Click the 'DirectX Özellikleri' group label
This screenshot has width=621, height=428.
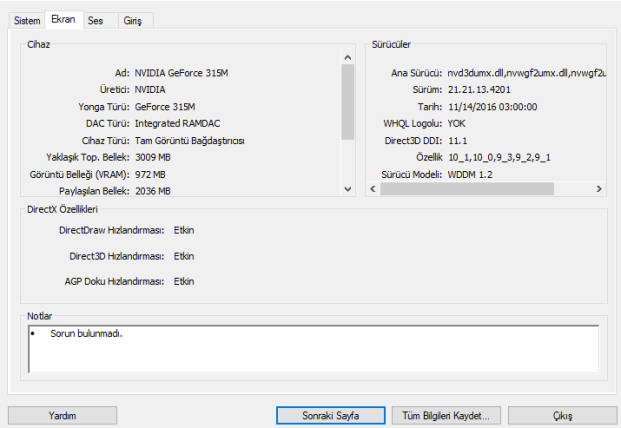(x=62, y=209)
